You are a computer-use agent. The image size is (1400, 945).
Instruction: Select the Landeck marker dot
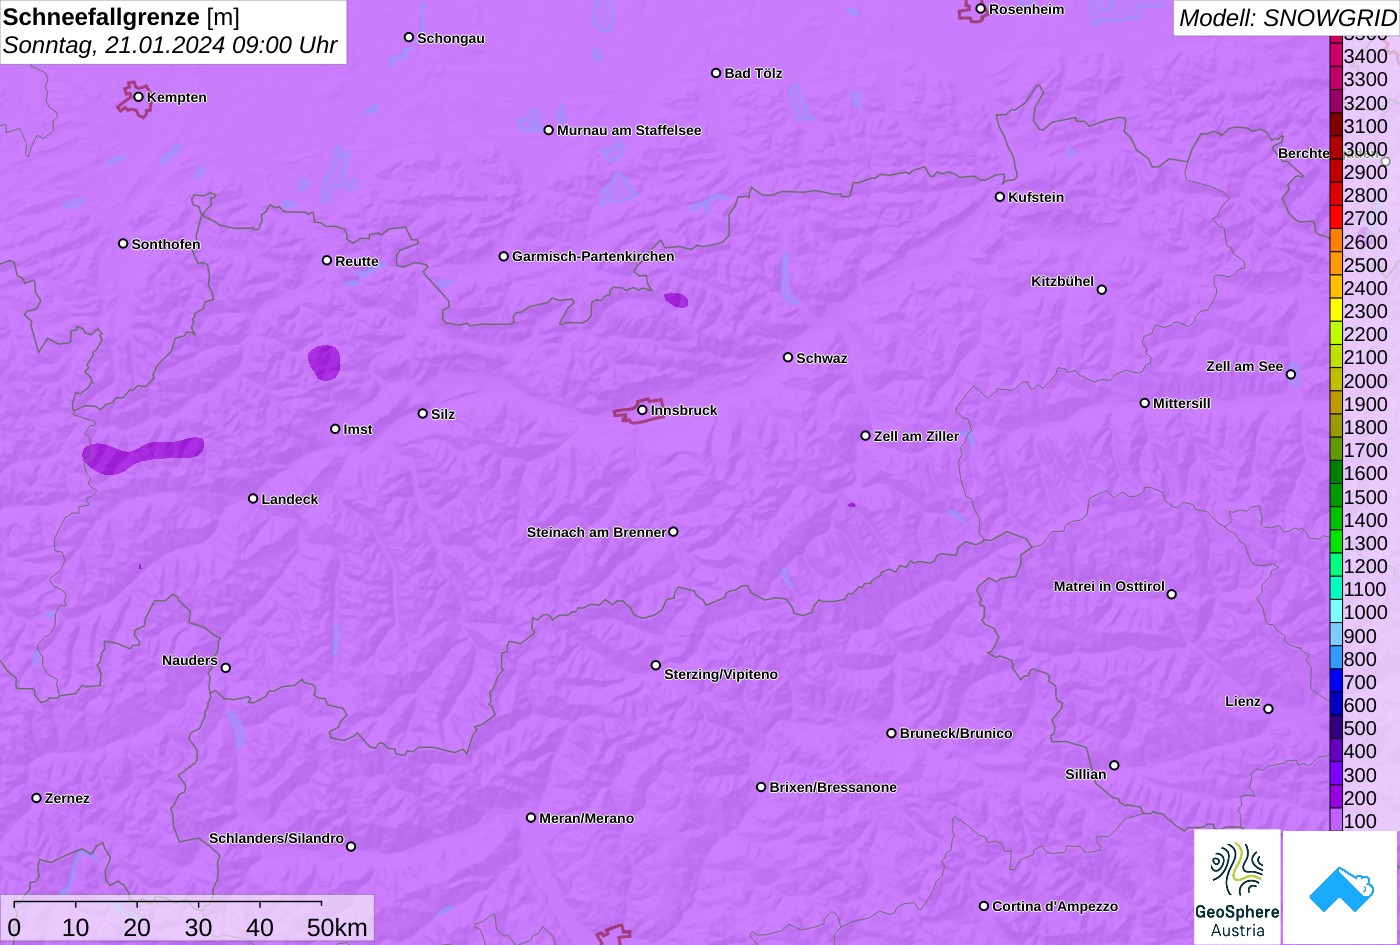tap(253, 498)
